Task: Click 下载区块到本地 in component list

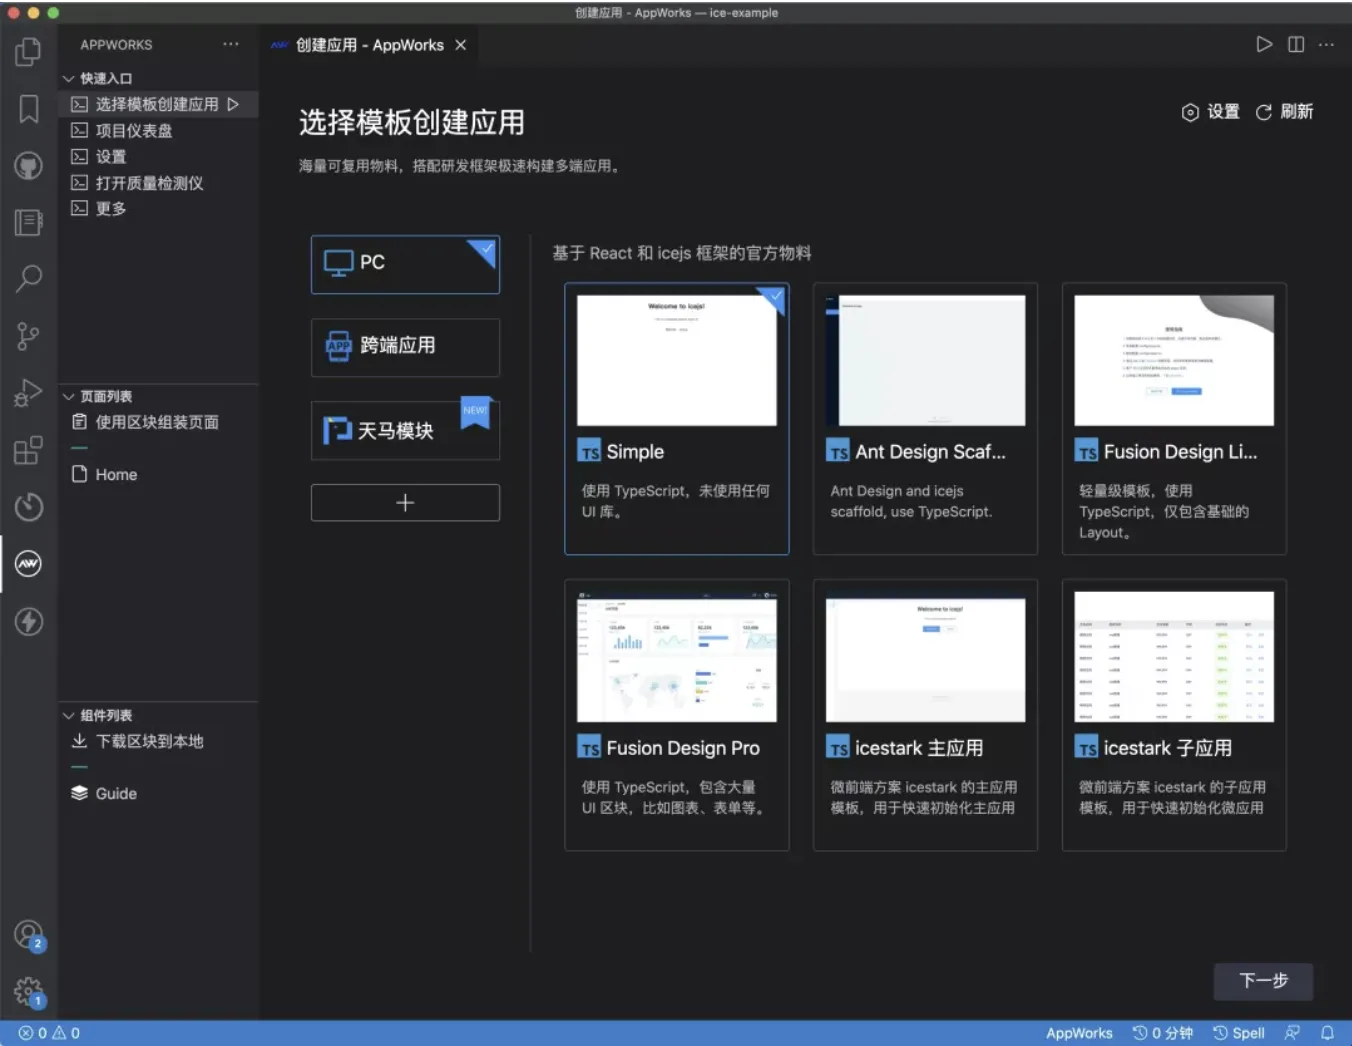Action: tap(149, 741)
